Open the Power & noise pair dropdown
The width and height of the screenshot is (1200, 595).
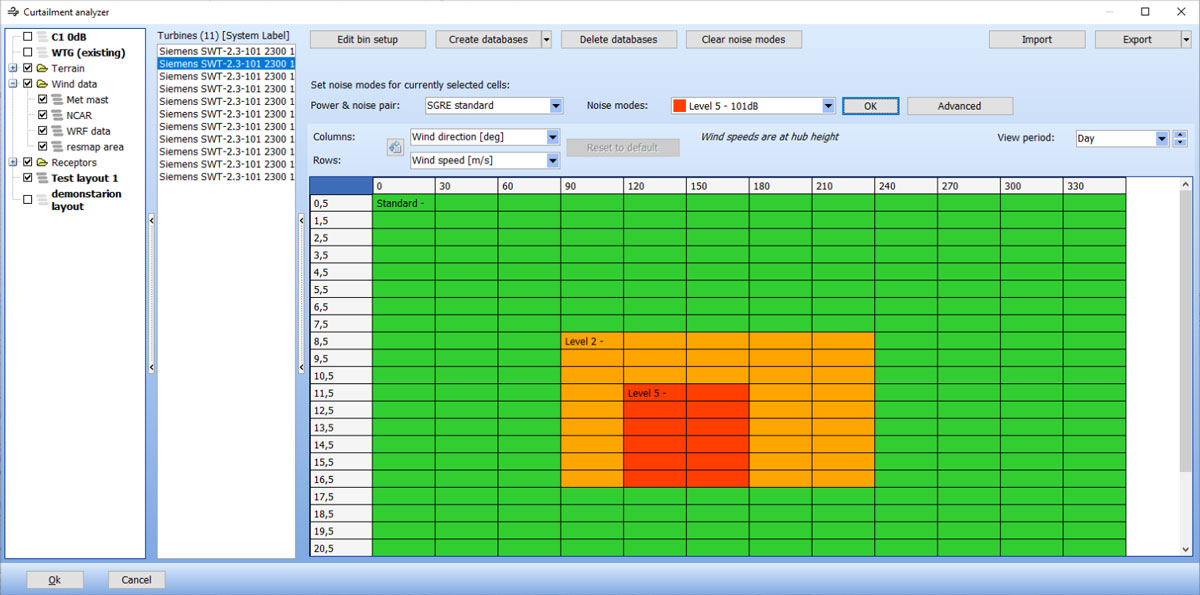point(556,106)
